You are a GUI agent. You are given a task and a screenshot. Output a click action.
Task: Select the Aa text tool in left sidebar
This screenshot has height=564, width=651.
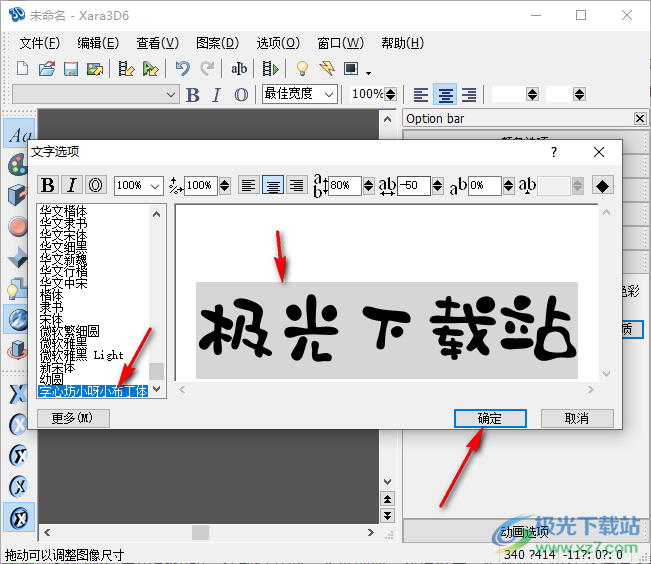pos(20,134)
